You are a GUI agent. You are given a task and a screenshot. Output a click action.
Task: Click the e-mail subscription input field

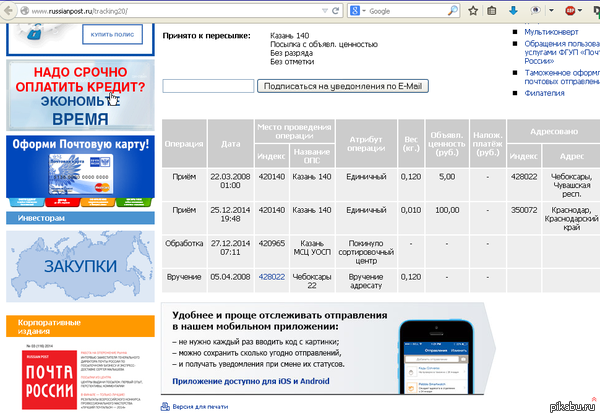208,86
